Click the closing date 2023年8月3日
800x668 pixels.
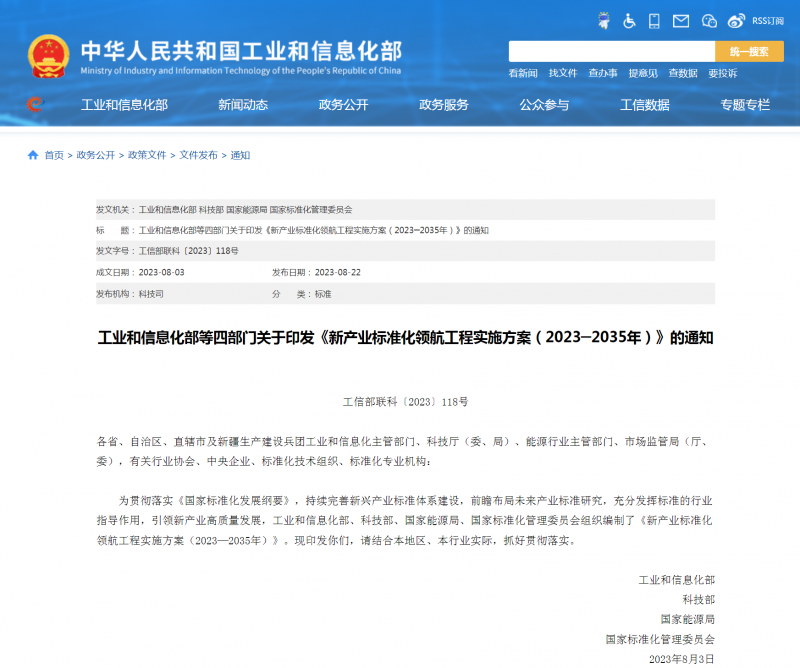point(682,659)
